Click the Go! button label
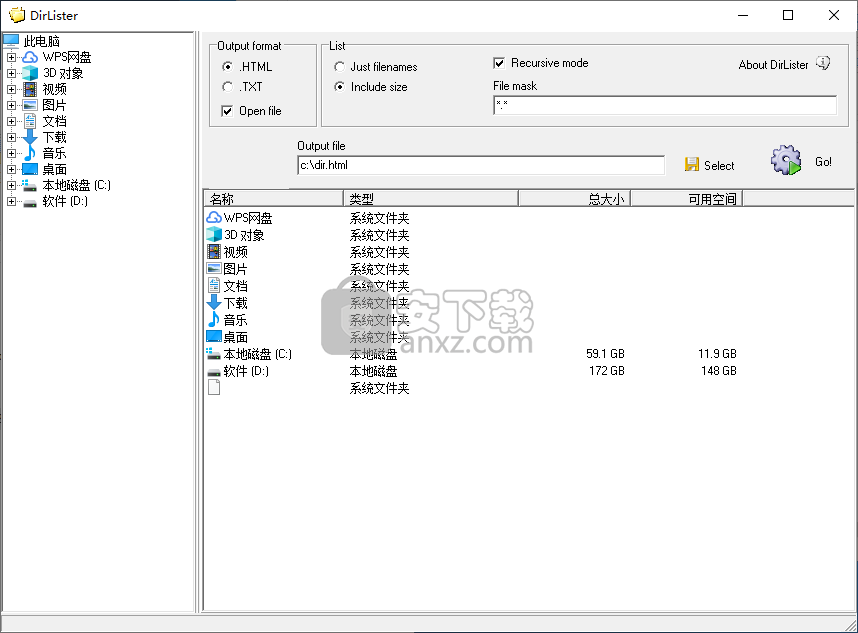The image size is (858, 633). point(823,161)
